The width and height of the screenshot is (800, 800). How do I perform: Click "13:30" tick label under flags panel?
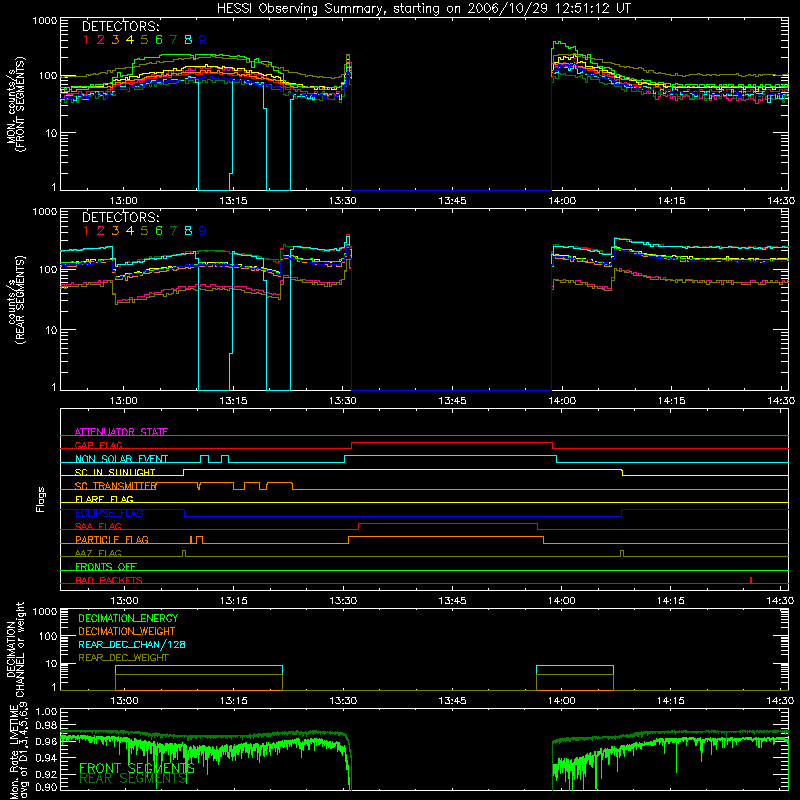click(x=343, y=601)
